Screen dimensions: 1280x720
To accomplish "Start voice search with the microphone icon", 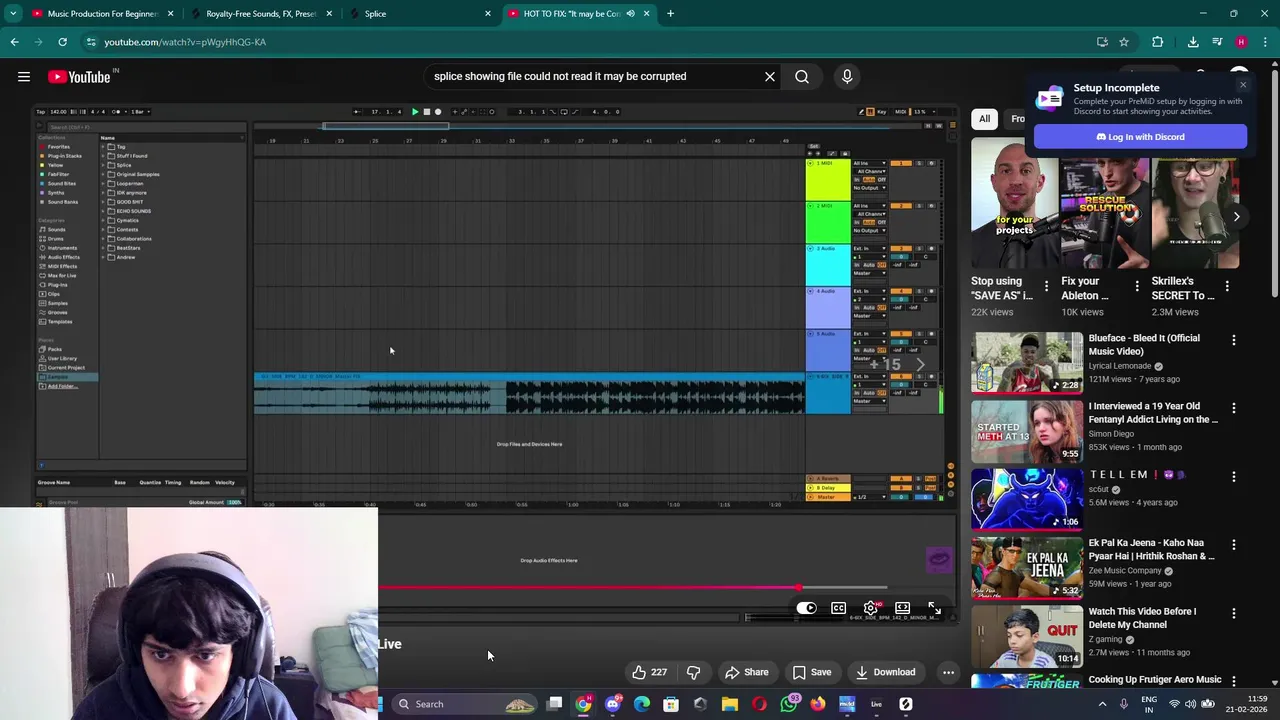I will [x=847, y=76].
